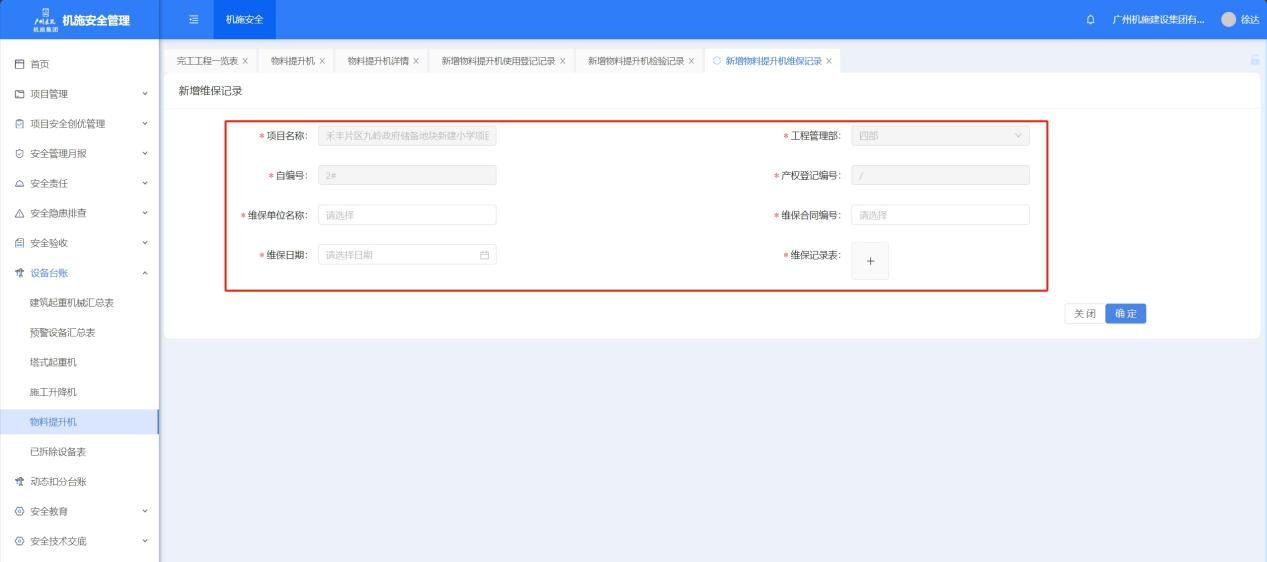Switch to the 新增物料提升机使用登记记录 tab

(x=497, y=61)
